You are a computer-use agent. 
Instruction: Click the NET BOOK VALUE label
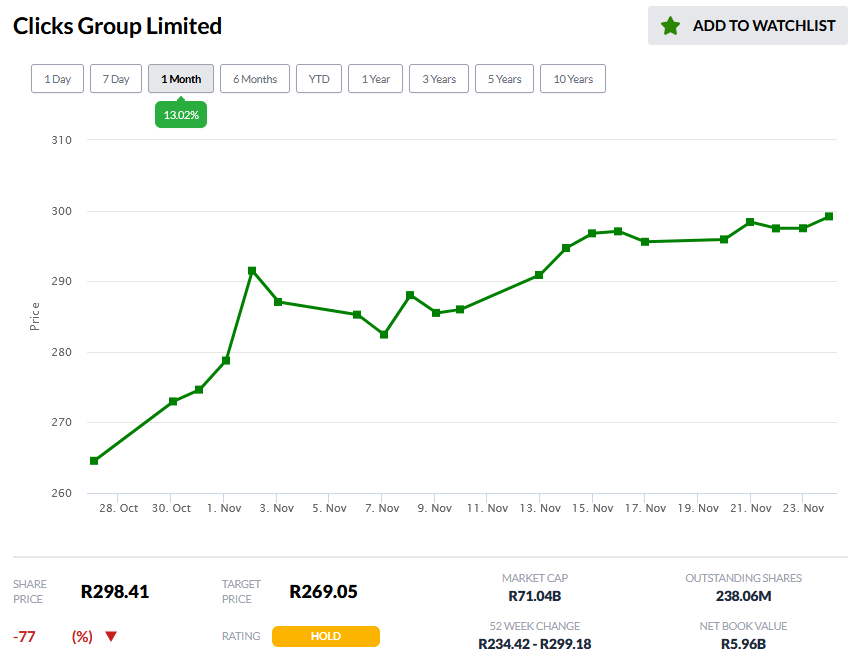743,626
